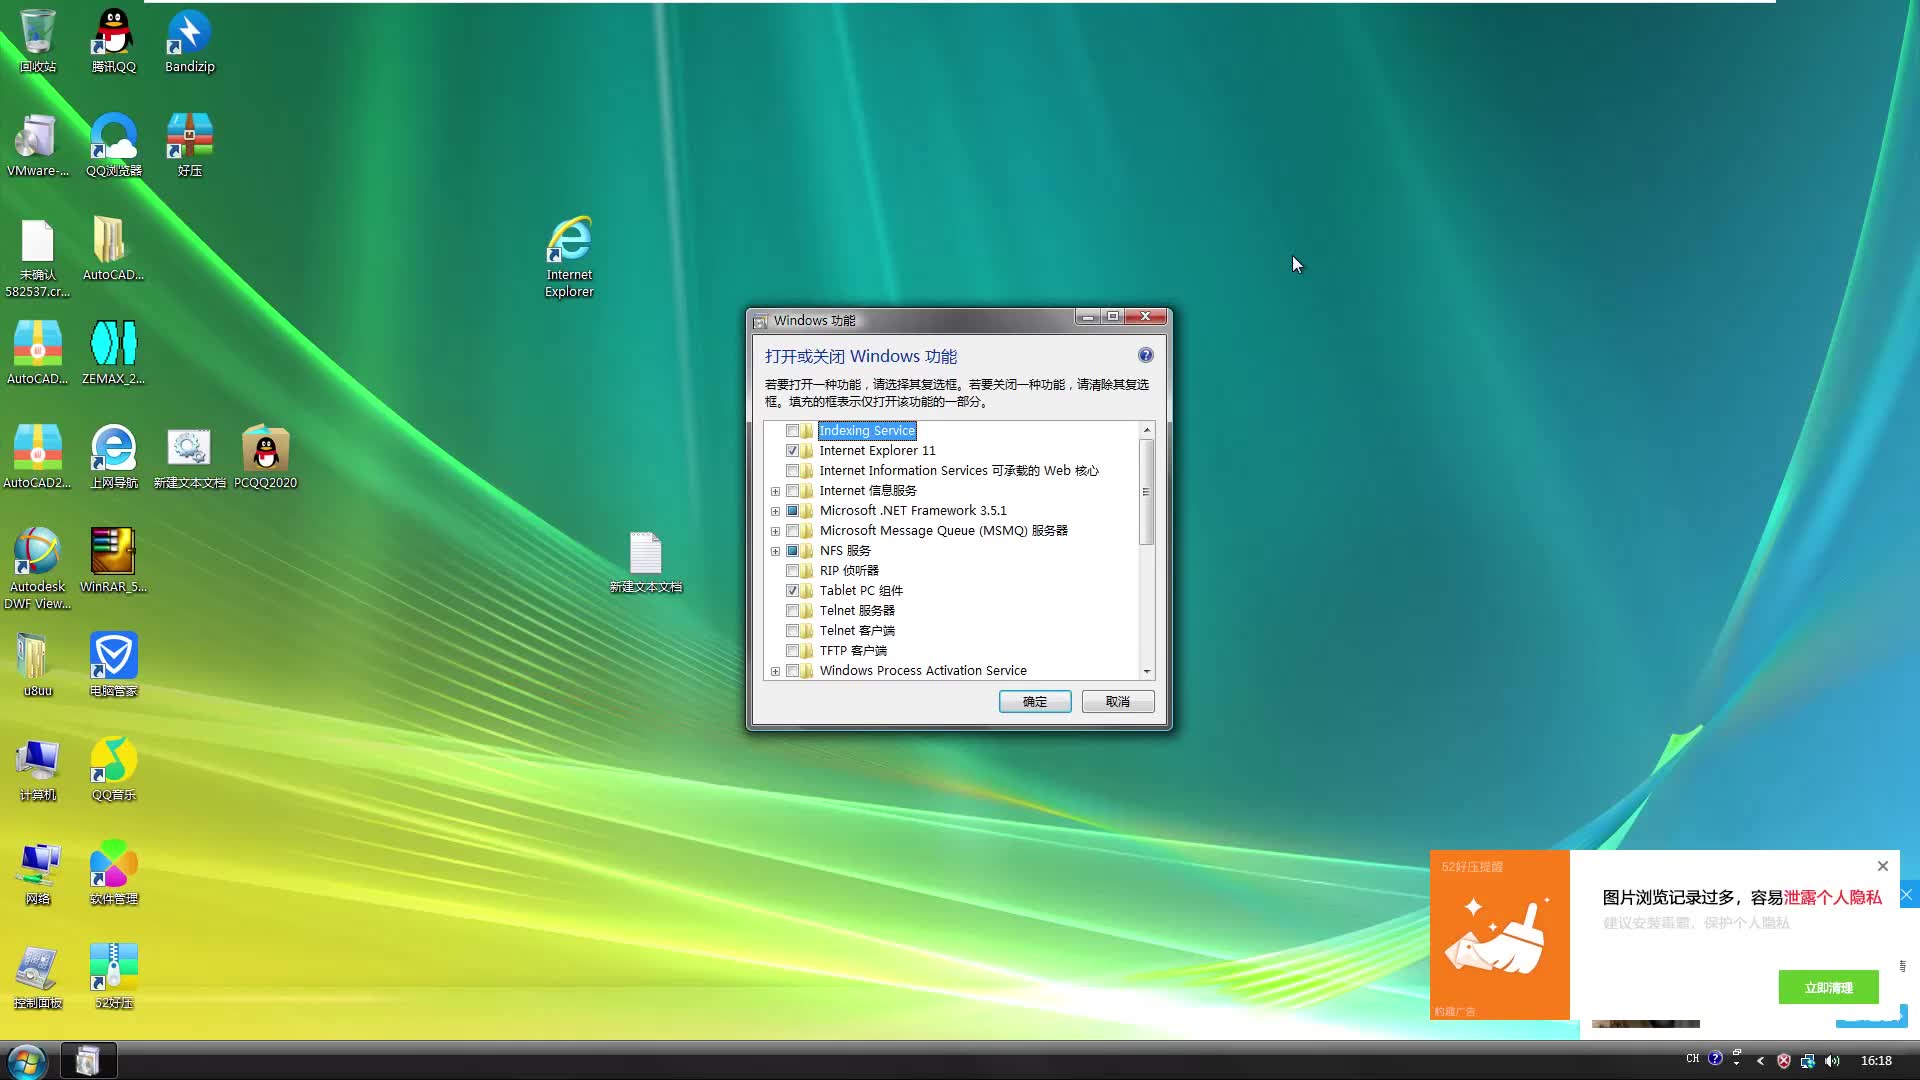Expand Windows Process Activation Service node
Viewport: 1920px width, 1080px height.
point(775,671)
